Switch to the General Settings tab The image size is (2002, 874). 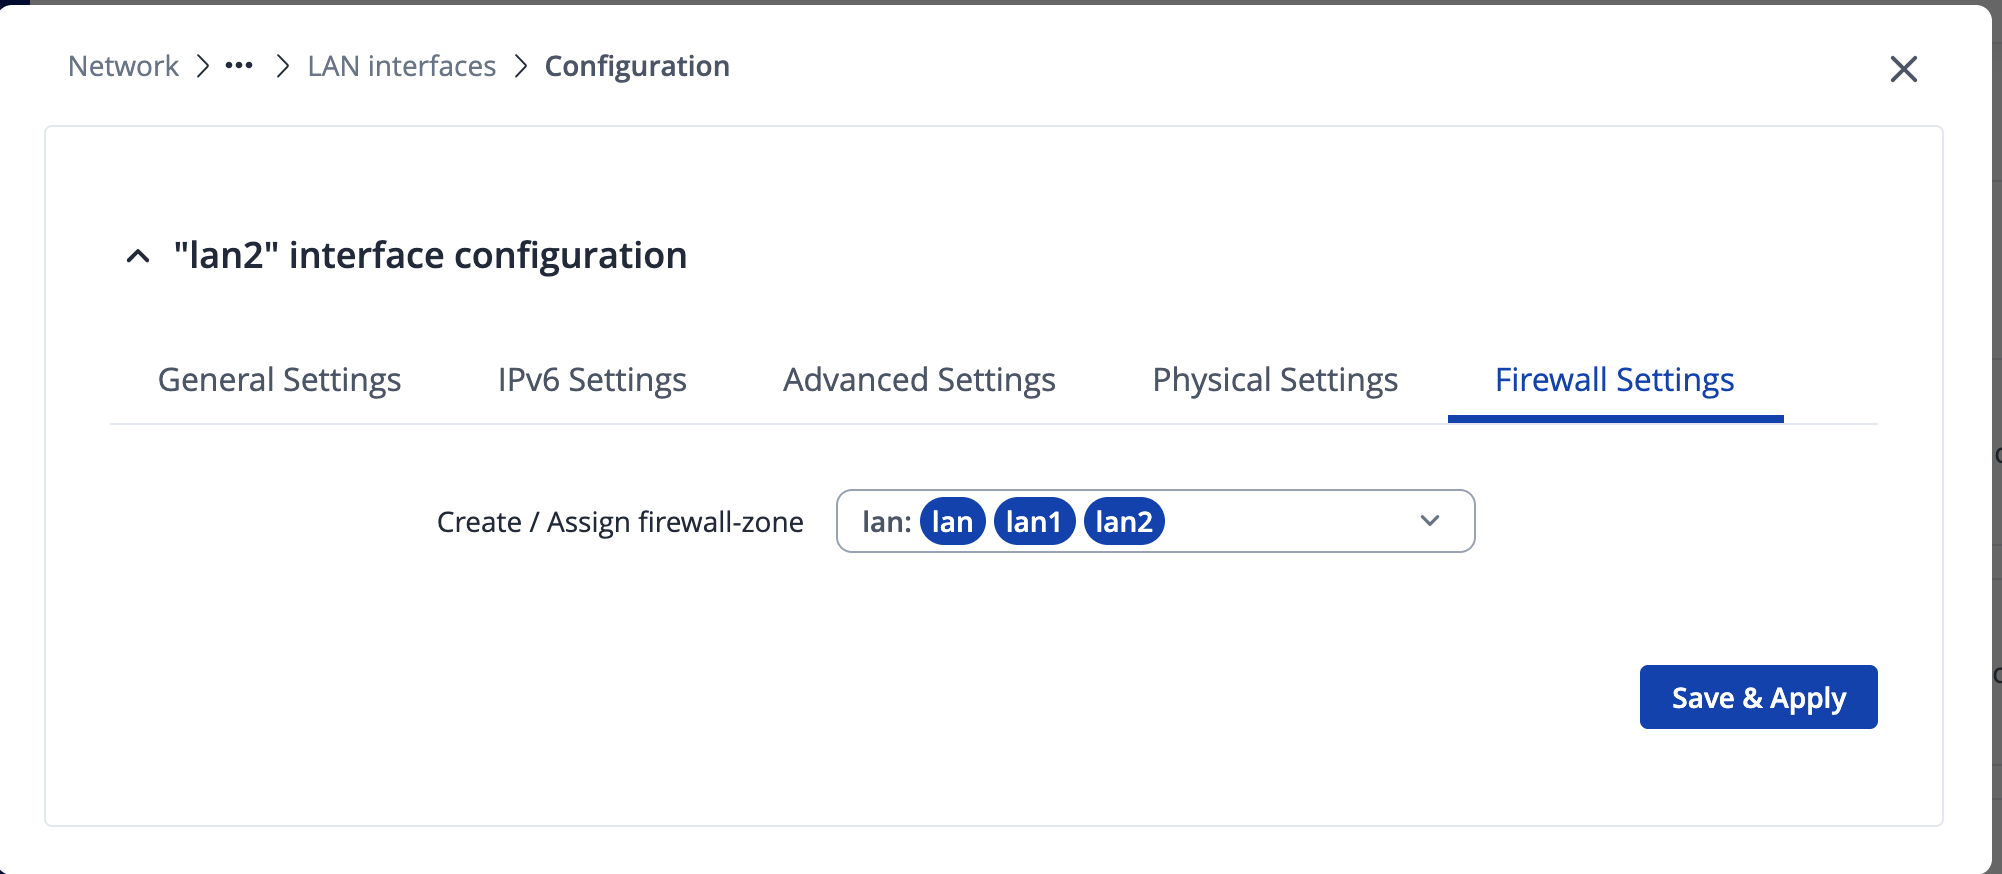pyautogui.click(x=279, y=380)
